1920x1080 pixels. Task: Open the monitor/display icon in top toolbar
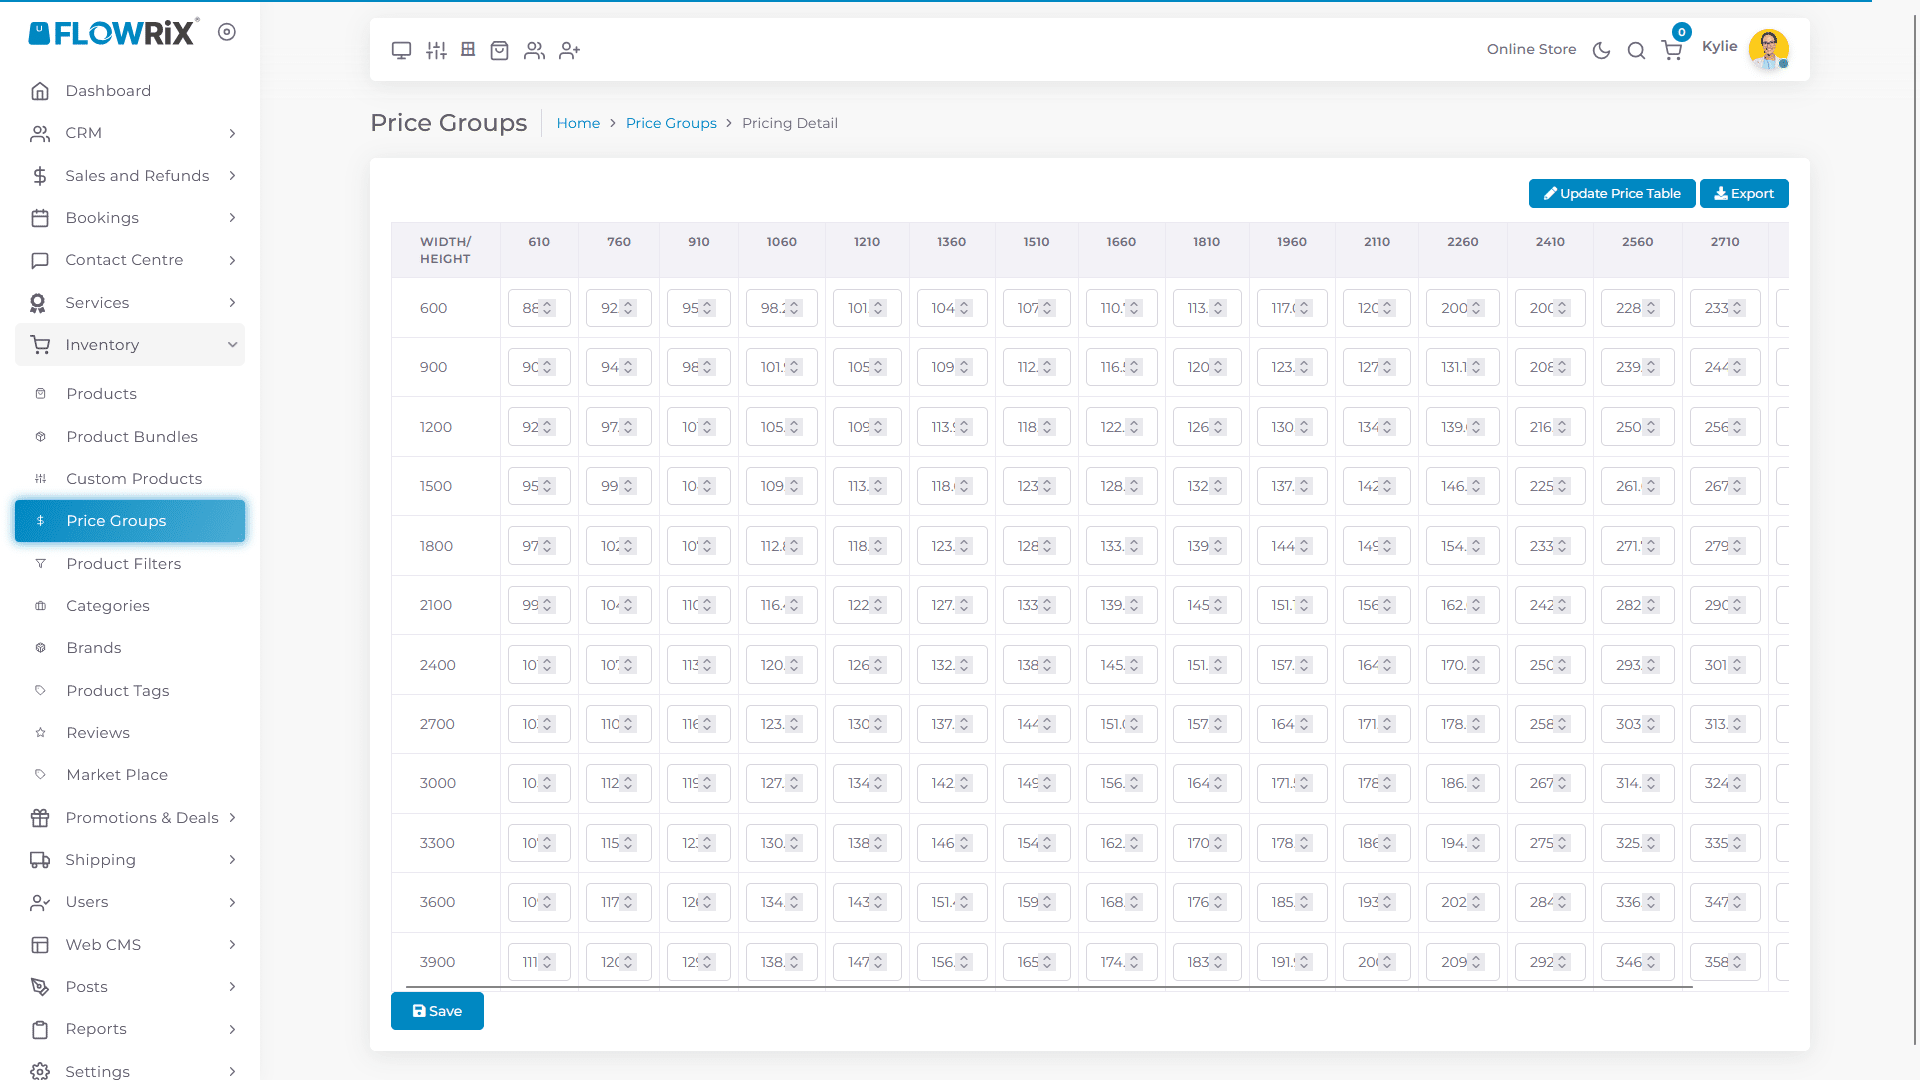click(x=401, y=49)
